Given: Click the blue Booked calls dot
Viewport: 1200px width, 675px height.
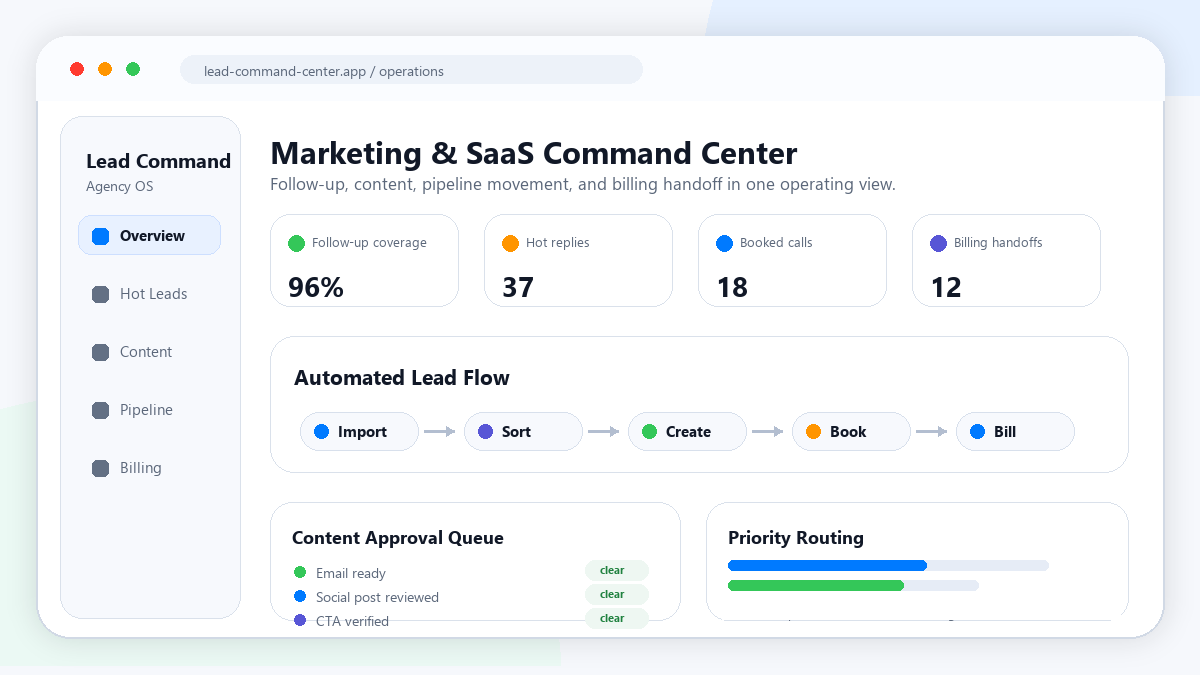Looking at the screenshot, I should (x=724, y=243).
